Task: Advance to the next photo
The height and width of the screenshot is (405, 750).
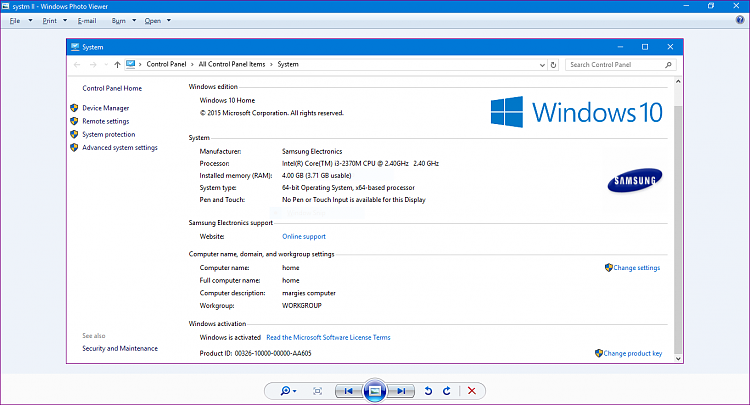Action: [401, 391]
